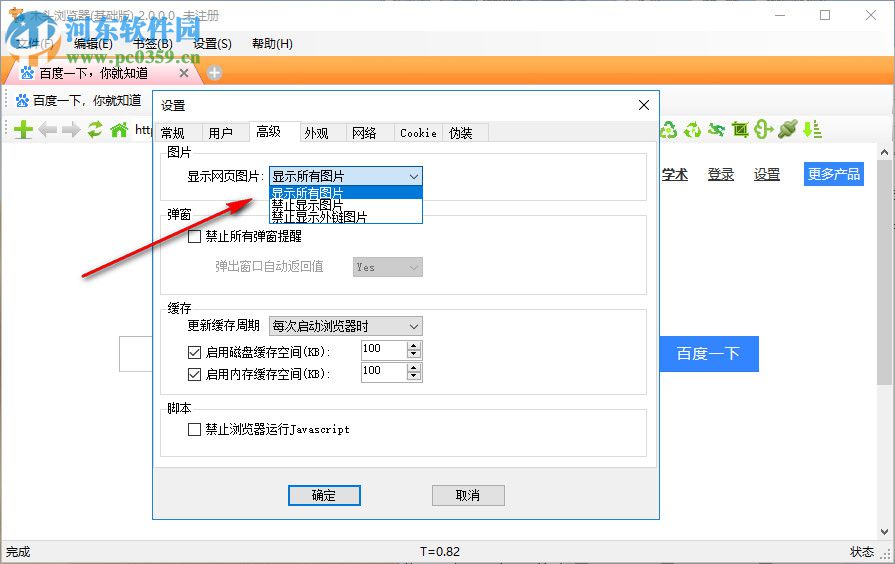
Task: Expand the 弹出窗口自动返回值 Yes dropdown
Action: tap(388, 267)
